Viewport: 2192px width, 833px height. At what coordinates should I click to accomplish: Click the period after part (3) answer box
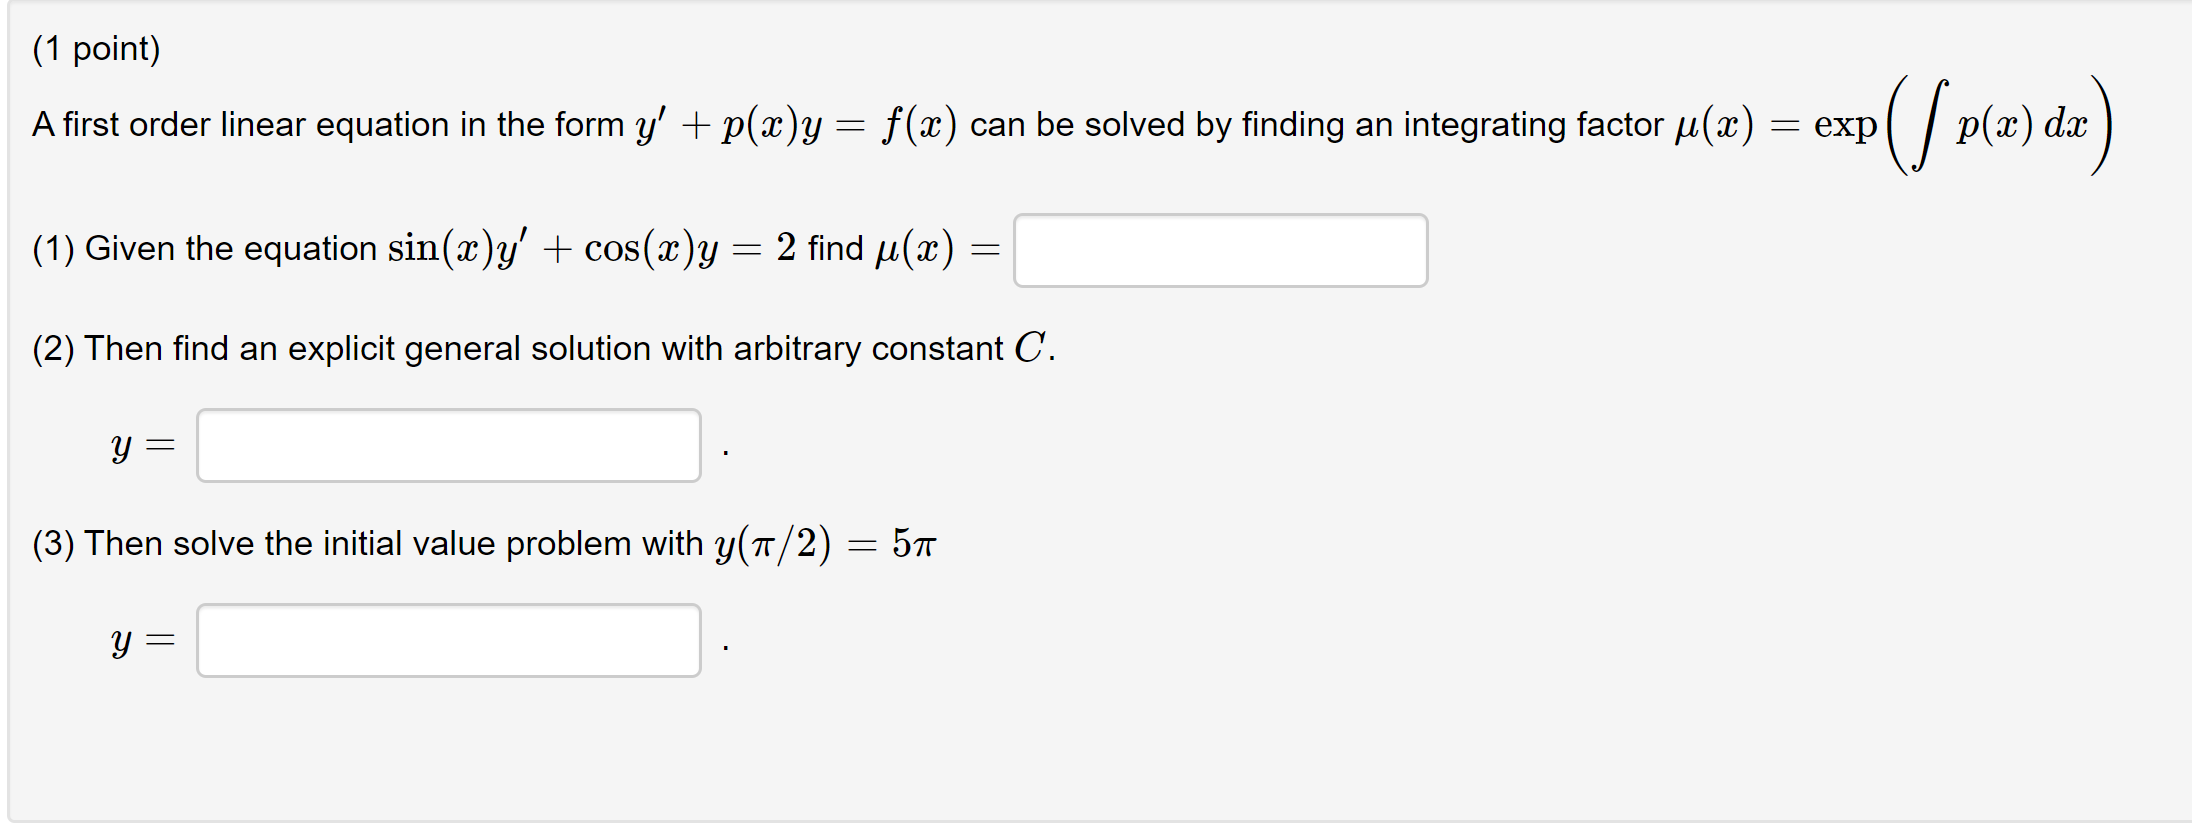[x=724, y=647]
